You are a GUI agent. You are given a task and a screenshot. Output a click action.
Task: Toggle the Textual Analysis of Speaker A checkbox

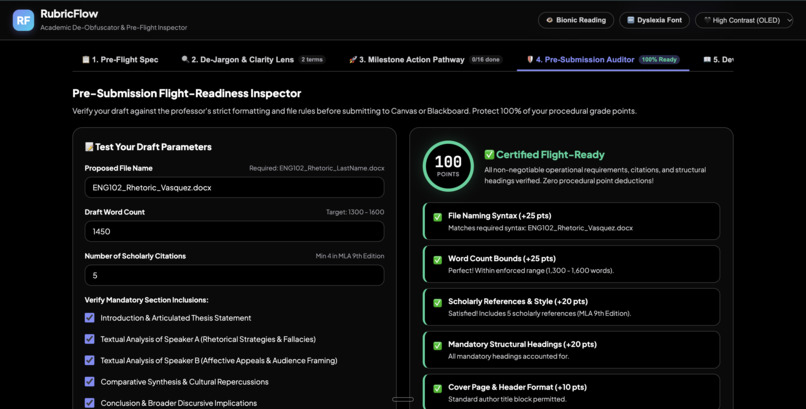click(89, 339)
